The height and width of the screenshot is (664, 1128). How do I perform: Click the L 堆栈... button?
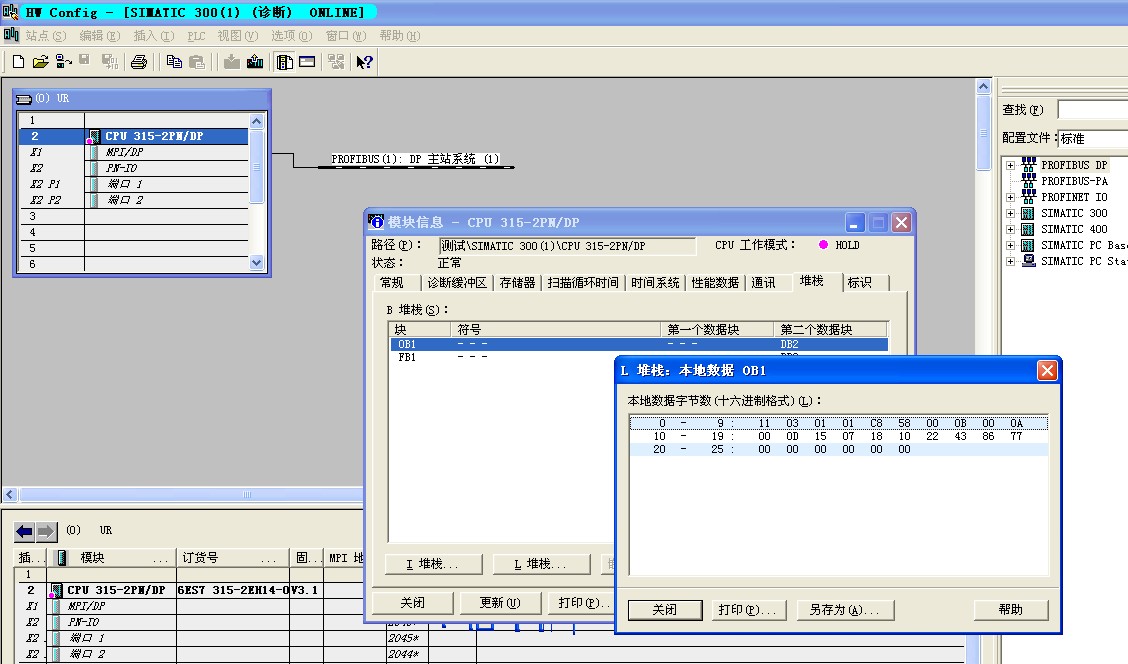click(542, 564)
